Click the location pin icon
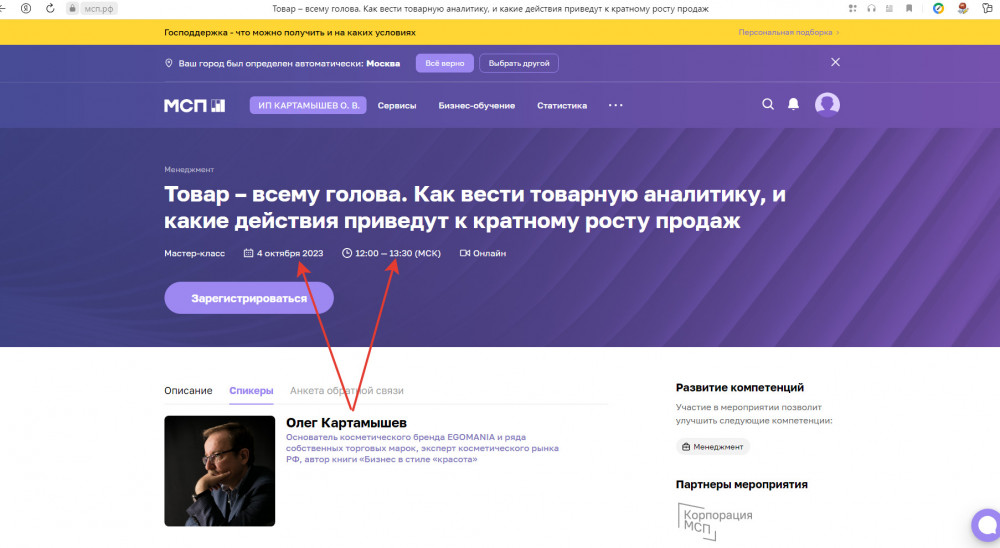The width and height of the screenshot is (1000, 548). click(168, 63)
